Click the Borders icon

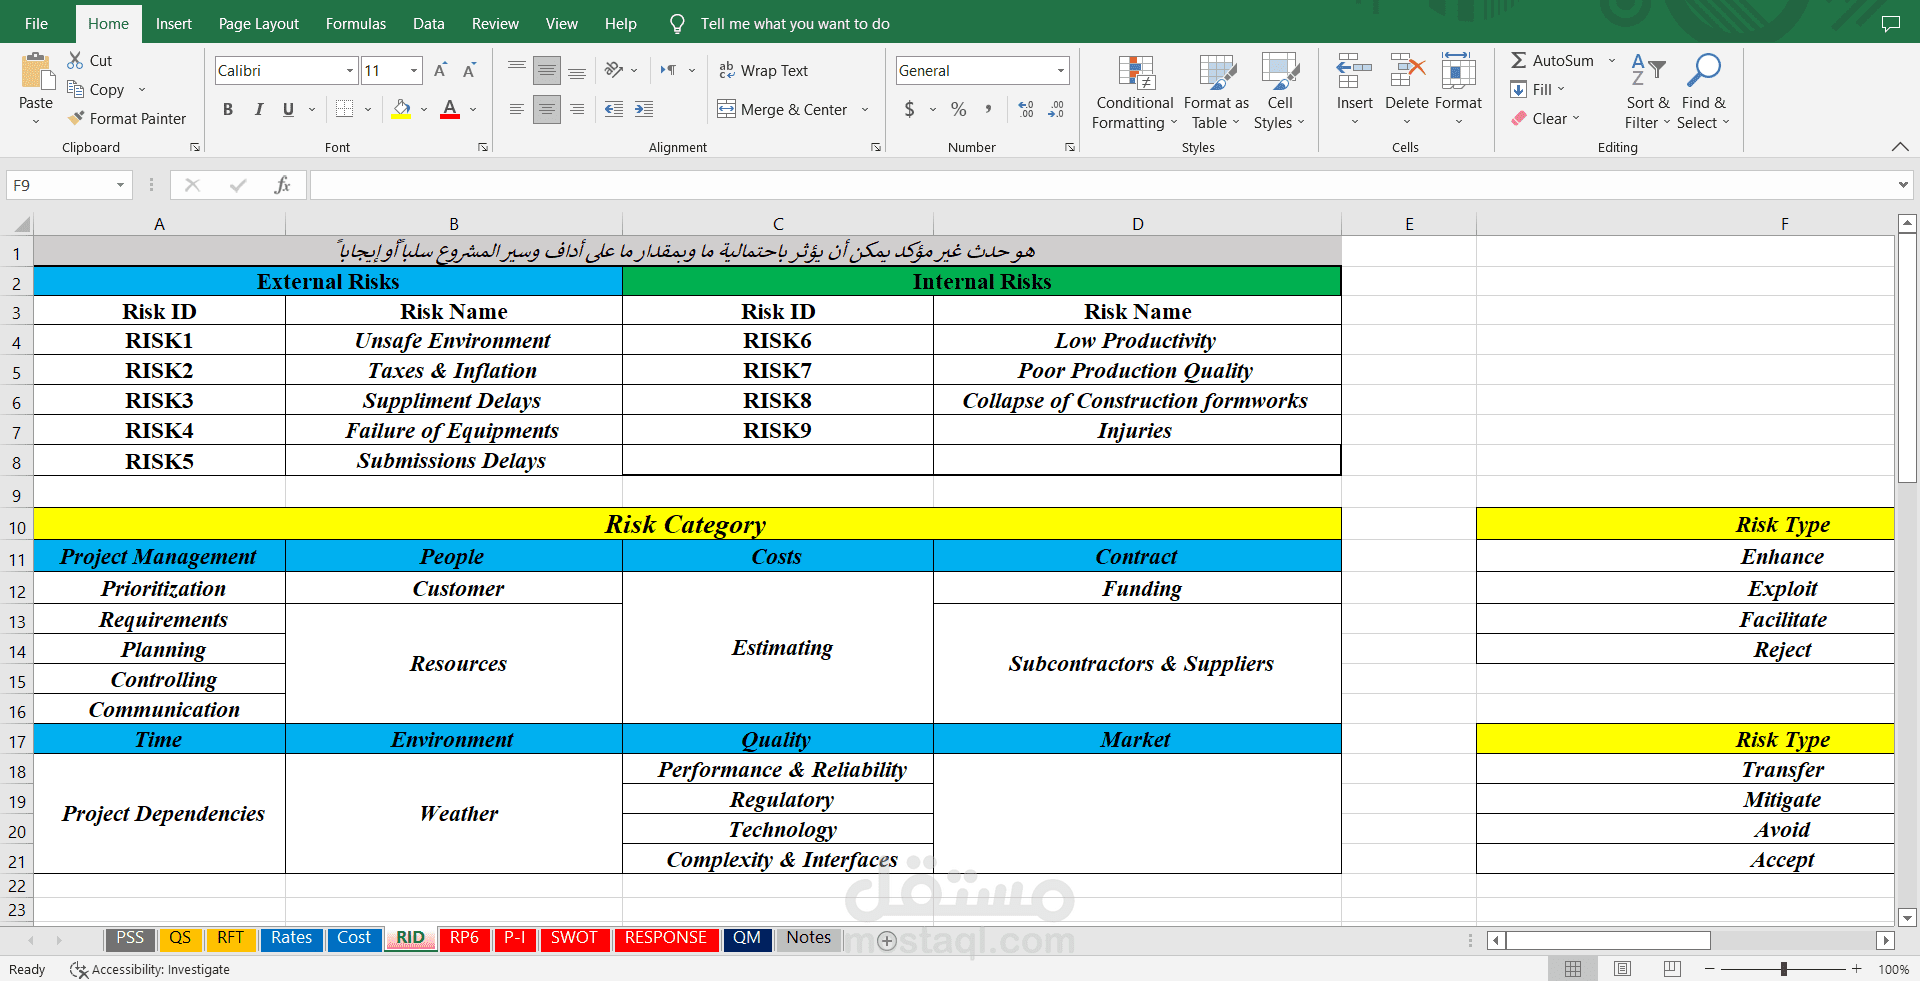(345, 109)
